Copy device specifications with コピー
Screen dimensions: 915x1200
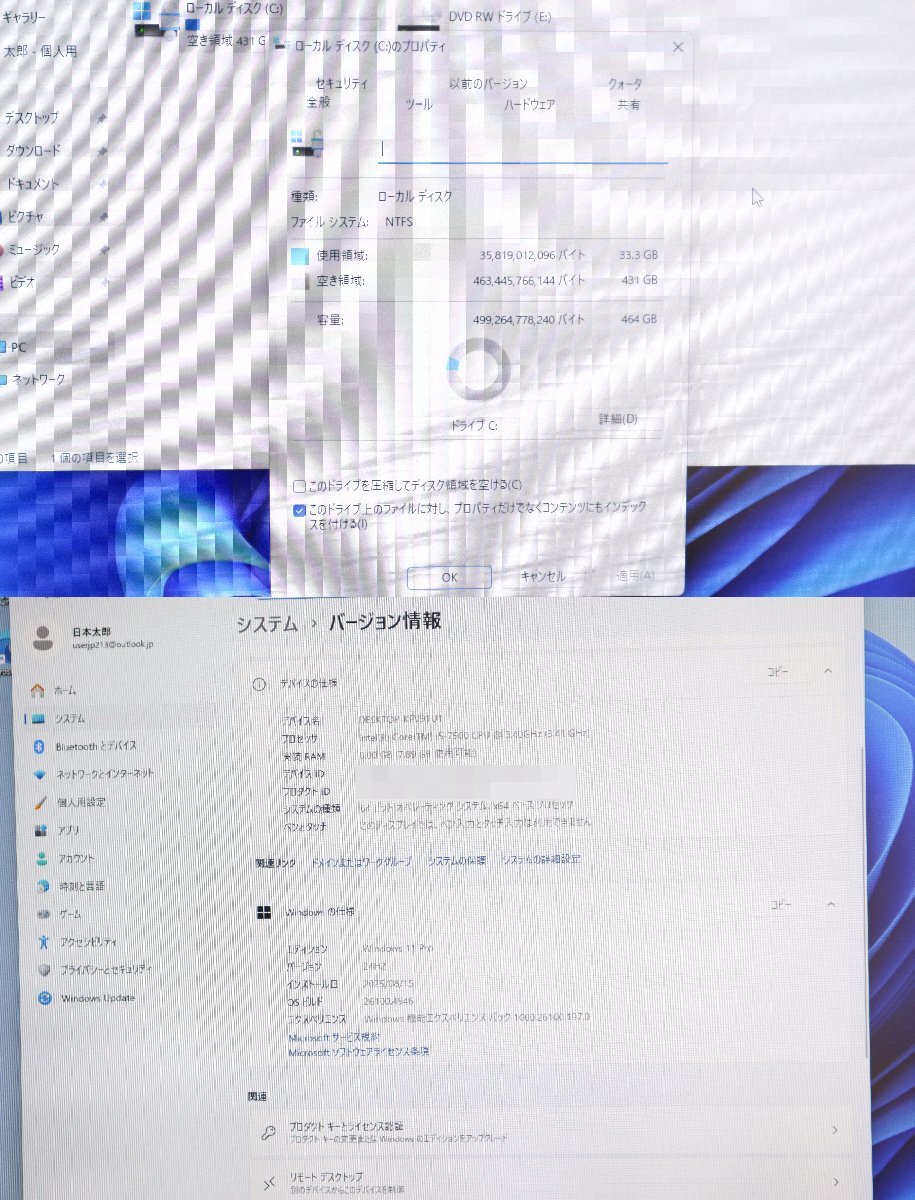777,672
